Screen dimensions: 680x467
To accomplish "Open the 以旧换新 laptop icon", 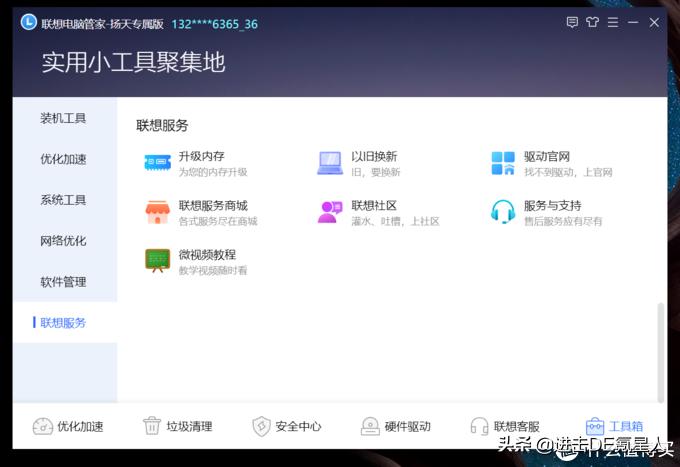I will [x=330, y=163].
